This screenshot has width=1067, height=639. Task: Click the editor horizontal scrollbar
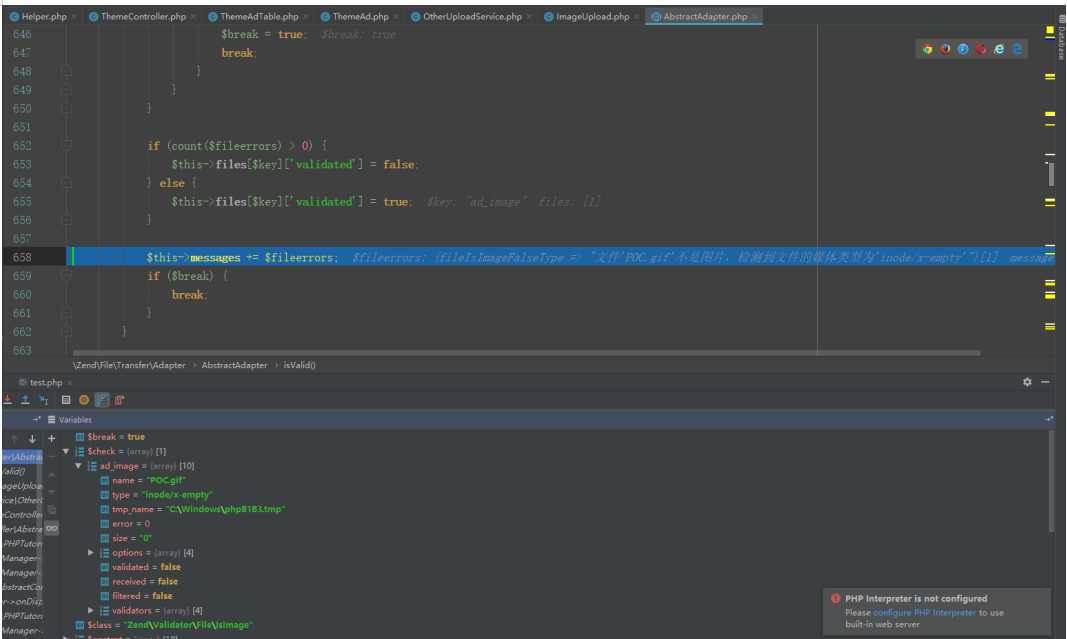pyautogui.click(x=526, y=353)
